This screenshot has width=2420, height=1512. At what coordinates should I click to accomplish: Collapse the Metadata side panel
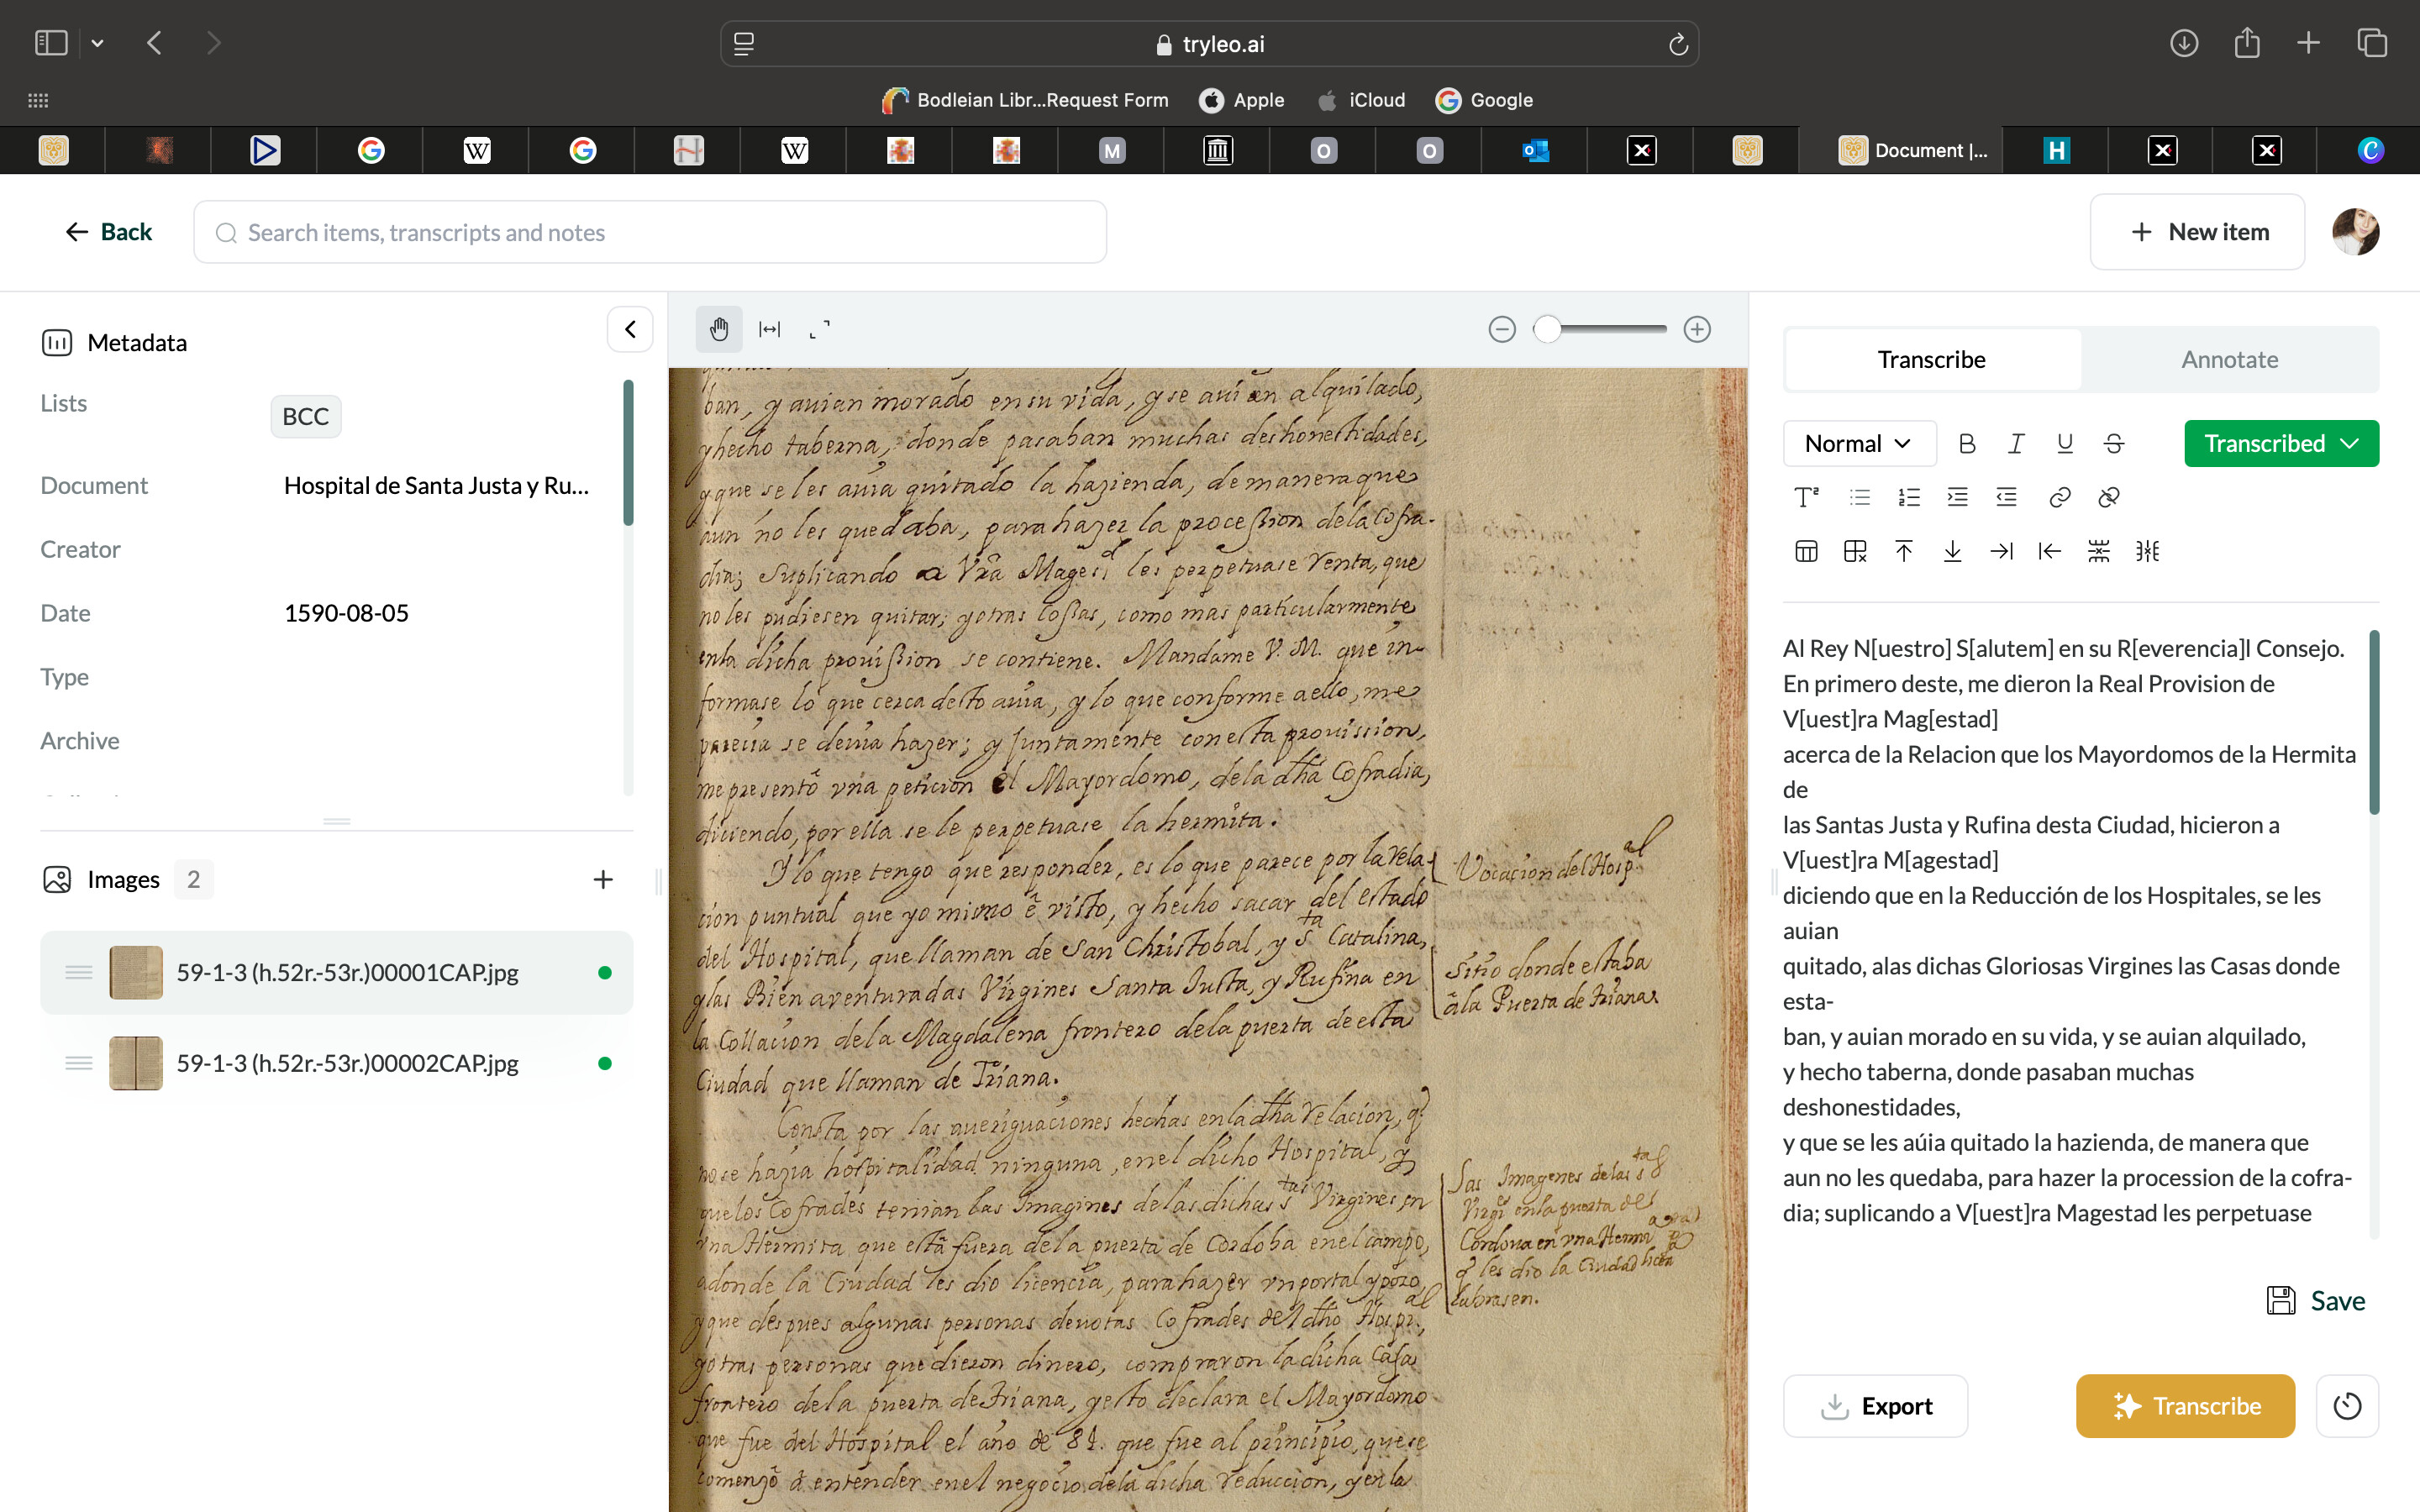coord(630,329)
